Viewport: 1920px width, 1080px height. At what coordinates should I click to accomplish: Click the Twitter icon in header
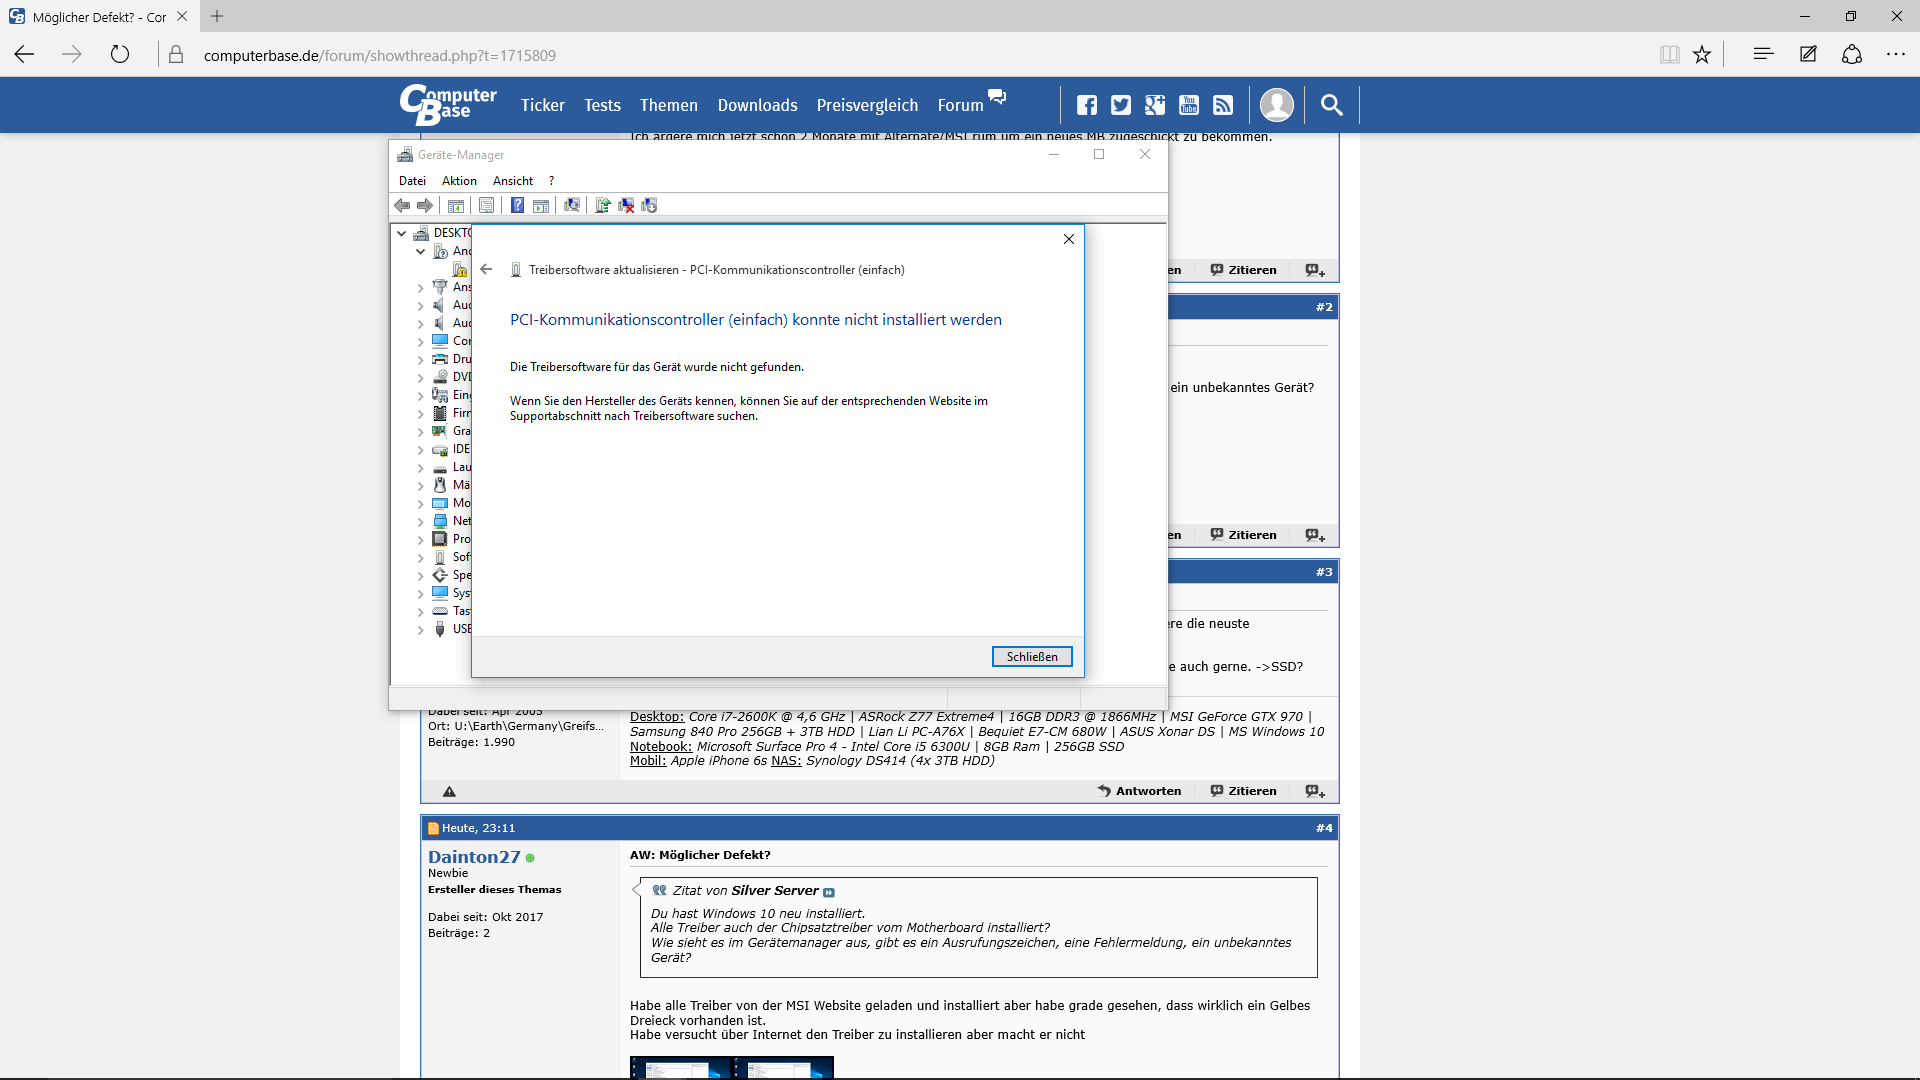click(x=1121, y=105)
